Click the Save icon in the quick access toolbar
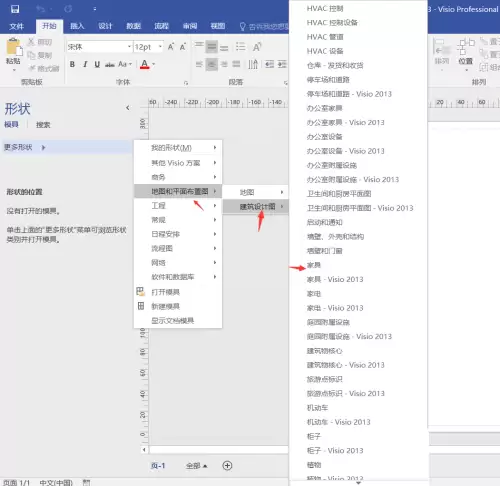500x486 pixels. pos(15,9)
